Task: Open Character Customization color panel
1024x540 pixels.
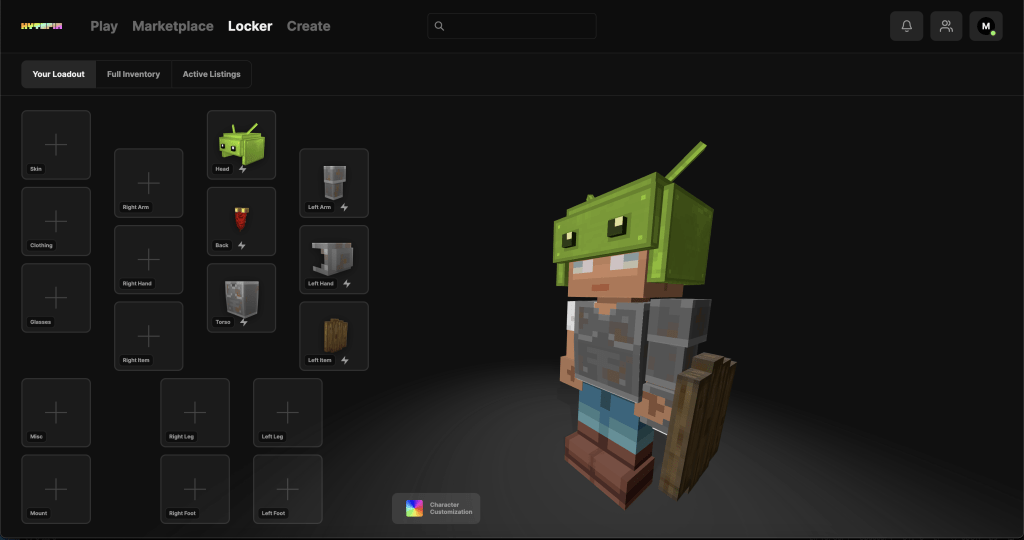Action: pyautogui.click(x=436, y=508)
